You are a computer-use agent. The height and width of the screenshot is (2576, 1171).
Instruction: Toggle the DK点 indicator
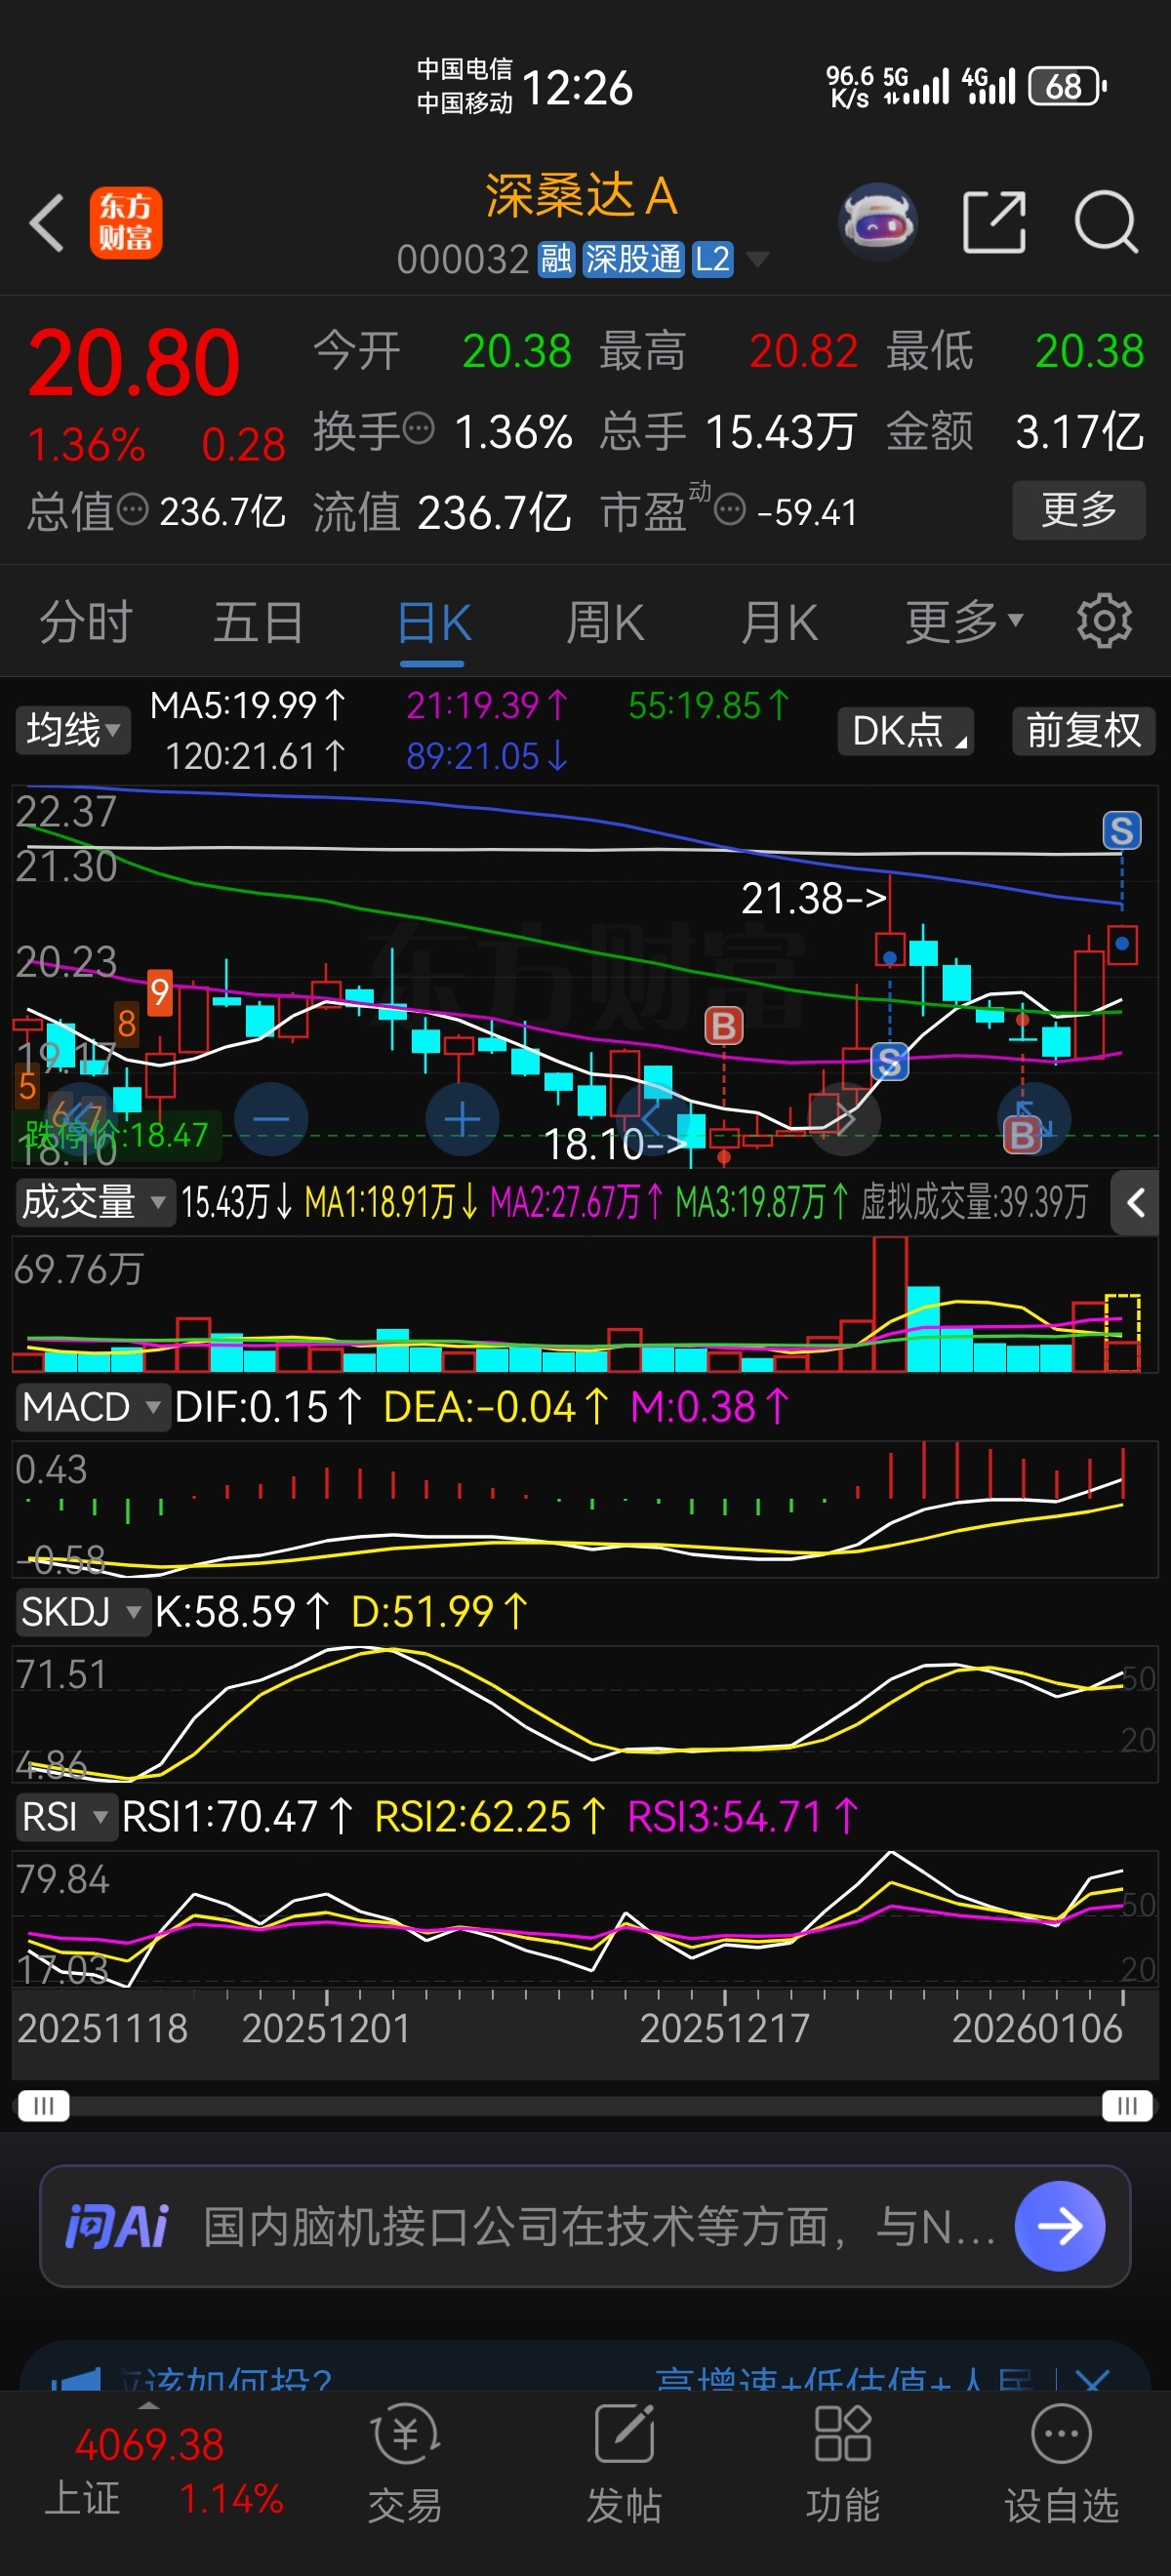coord(906,731)
